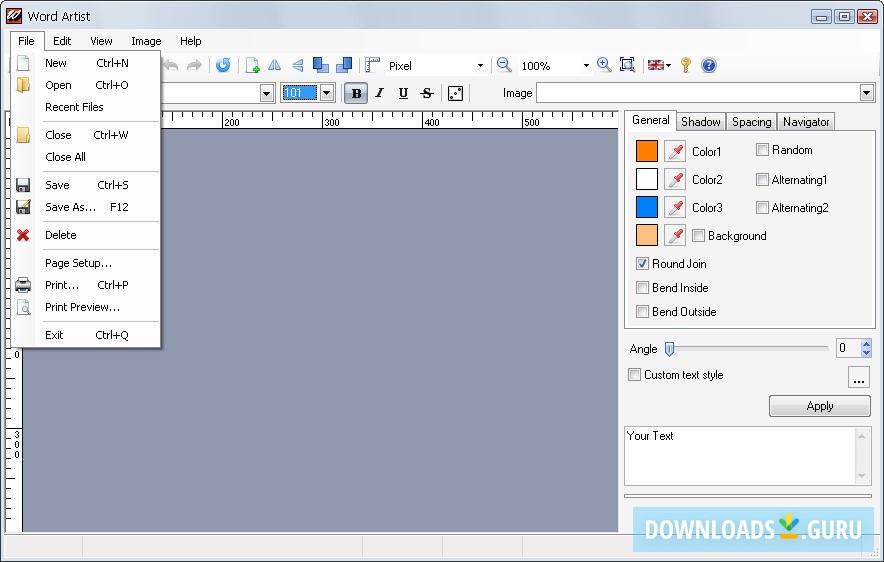Click the eyedropper next to Color3

click(675, 207)
